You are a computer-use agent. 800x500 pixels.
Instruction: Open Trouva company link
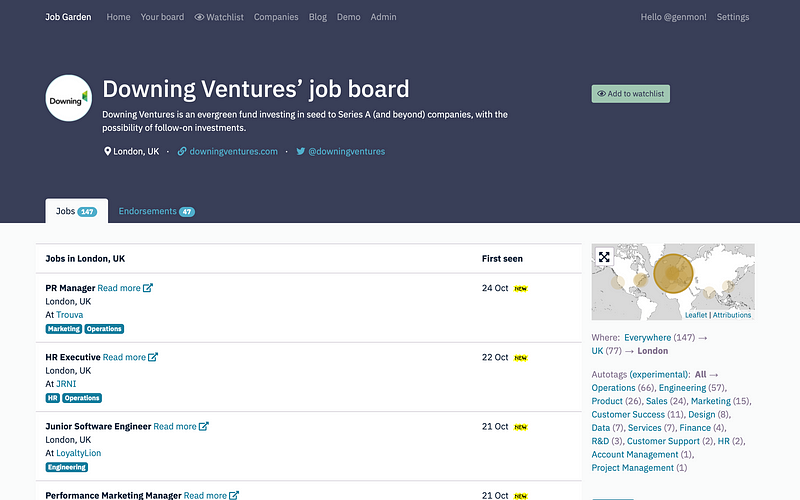point(69,315)
